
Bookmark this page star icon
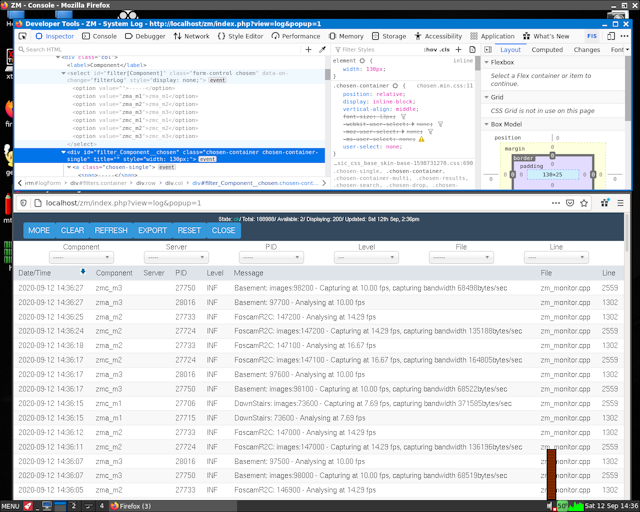pyautogui.click(x=584, y=203)
